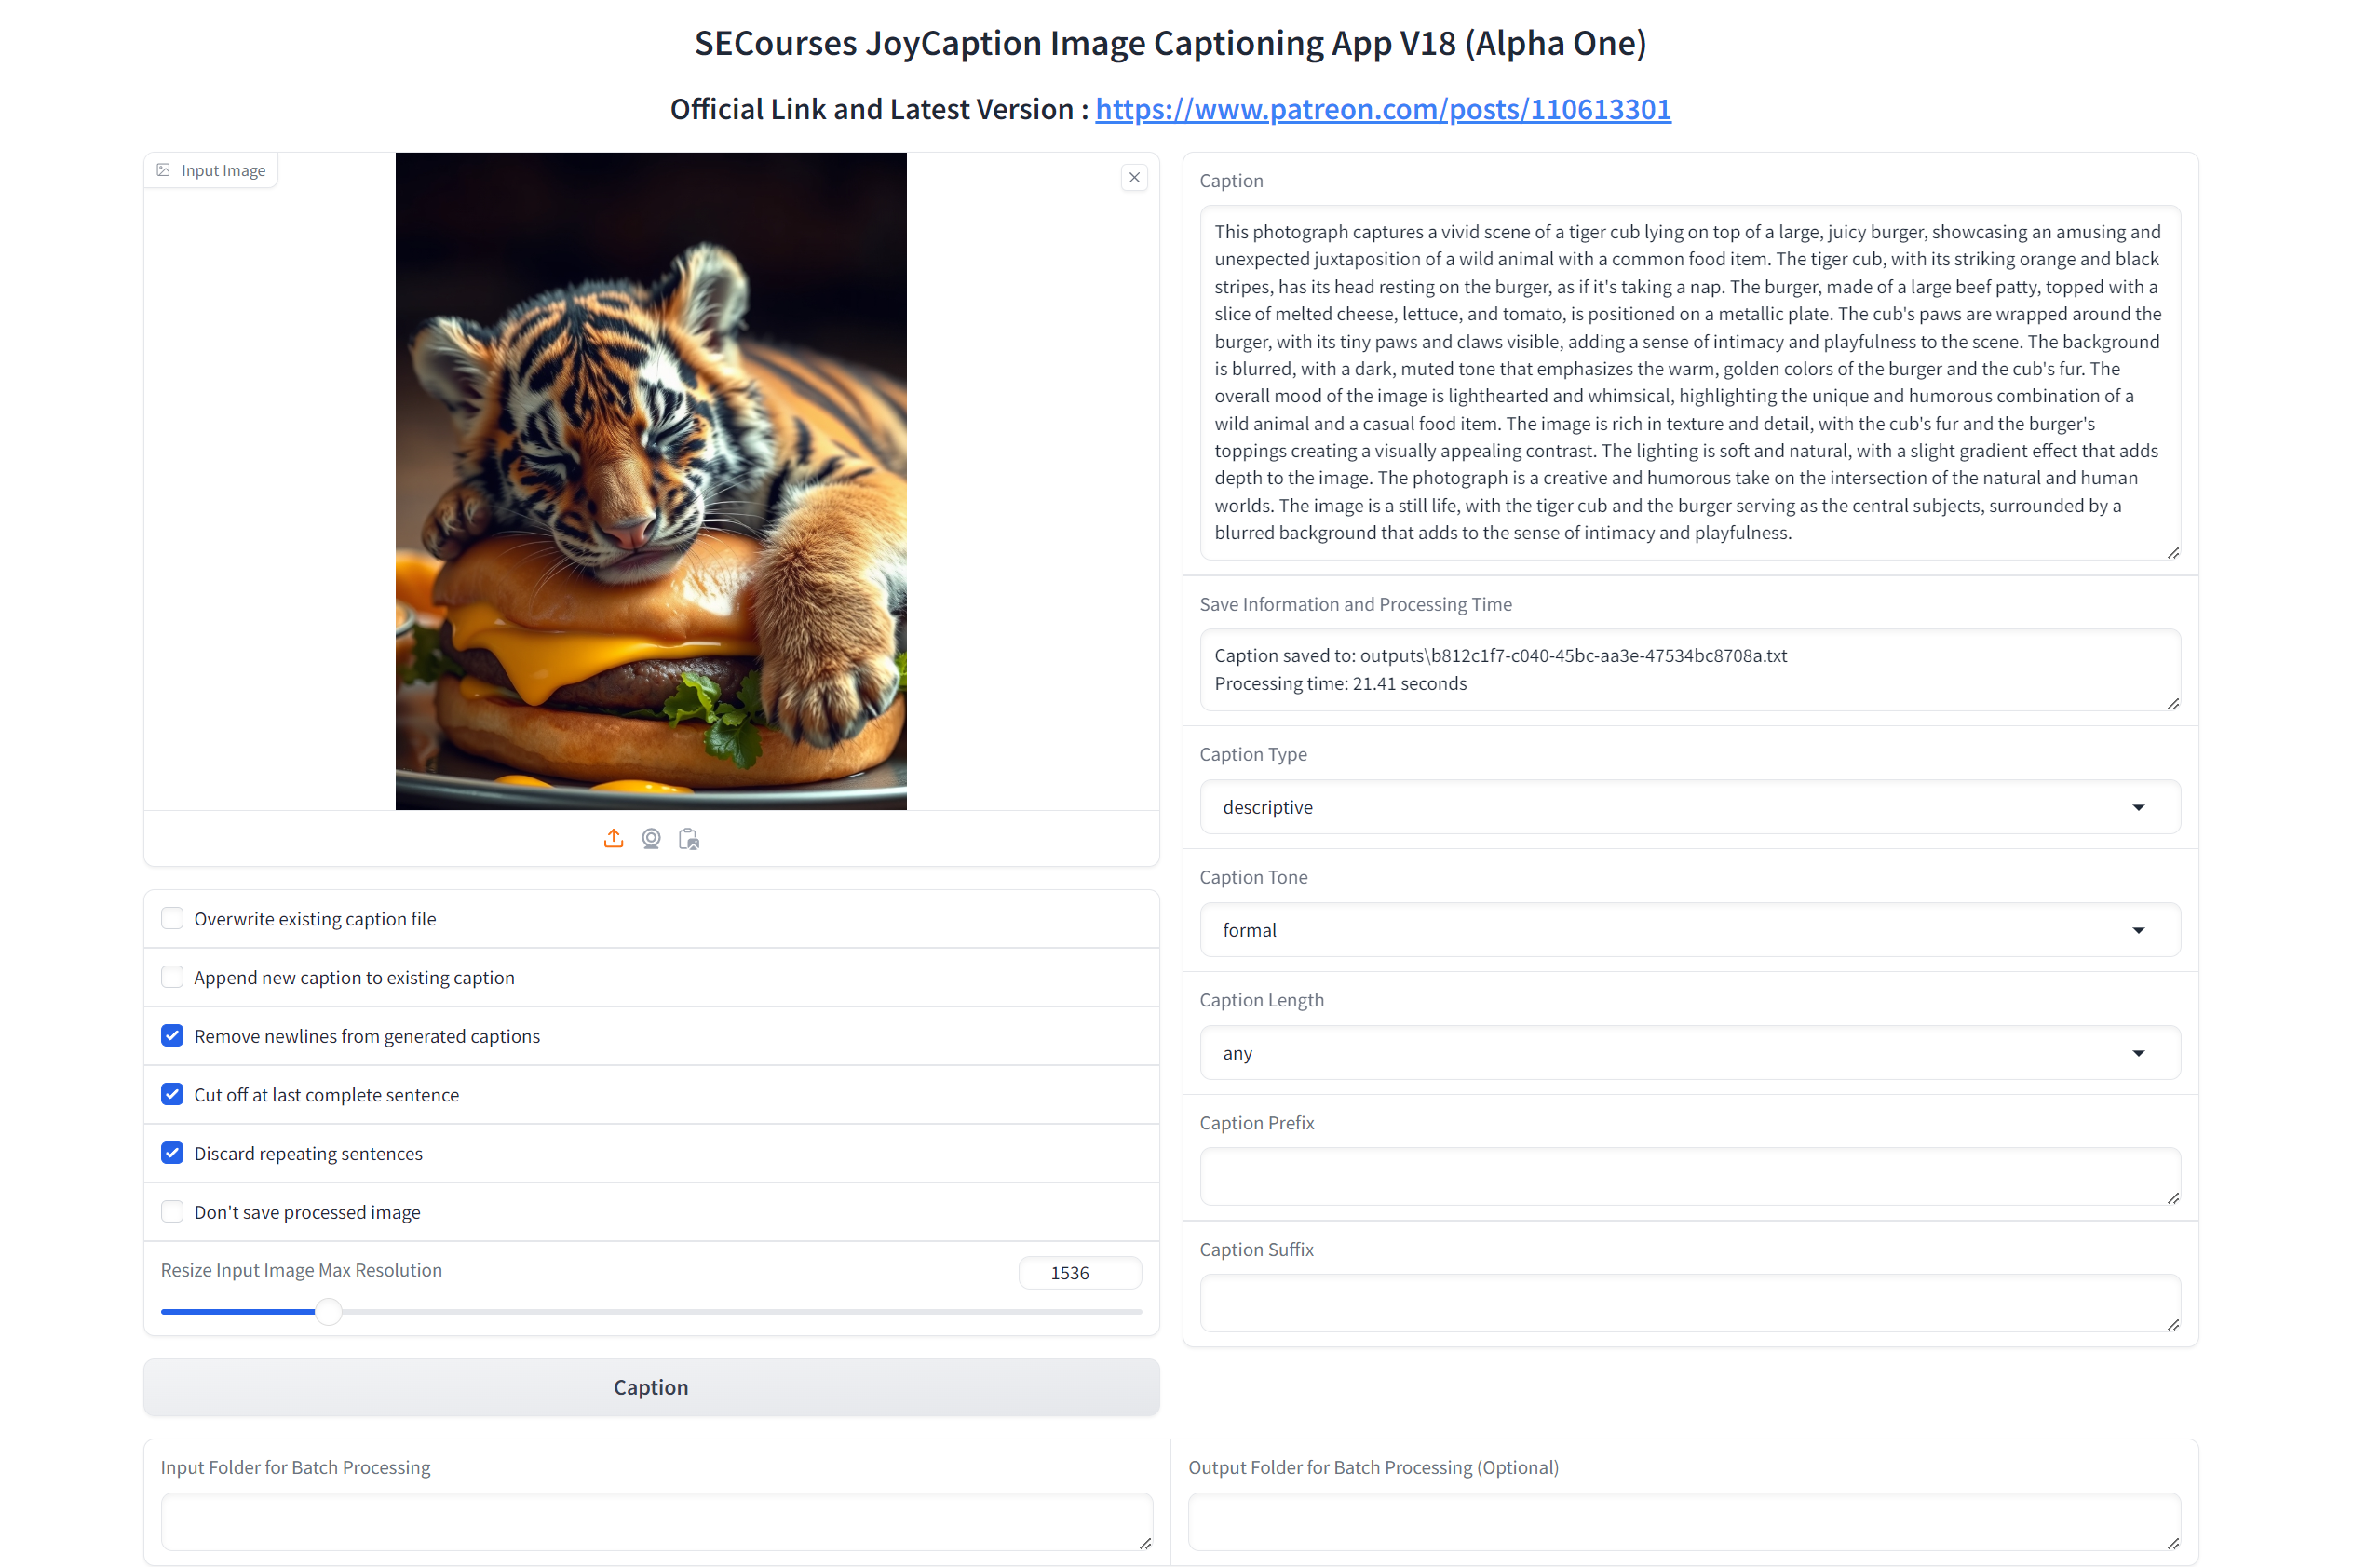
Task: Click the Max Resolution slider handle
Action: 328,1311
